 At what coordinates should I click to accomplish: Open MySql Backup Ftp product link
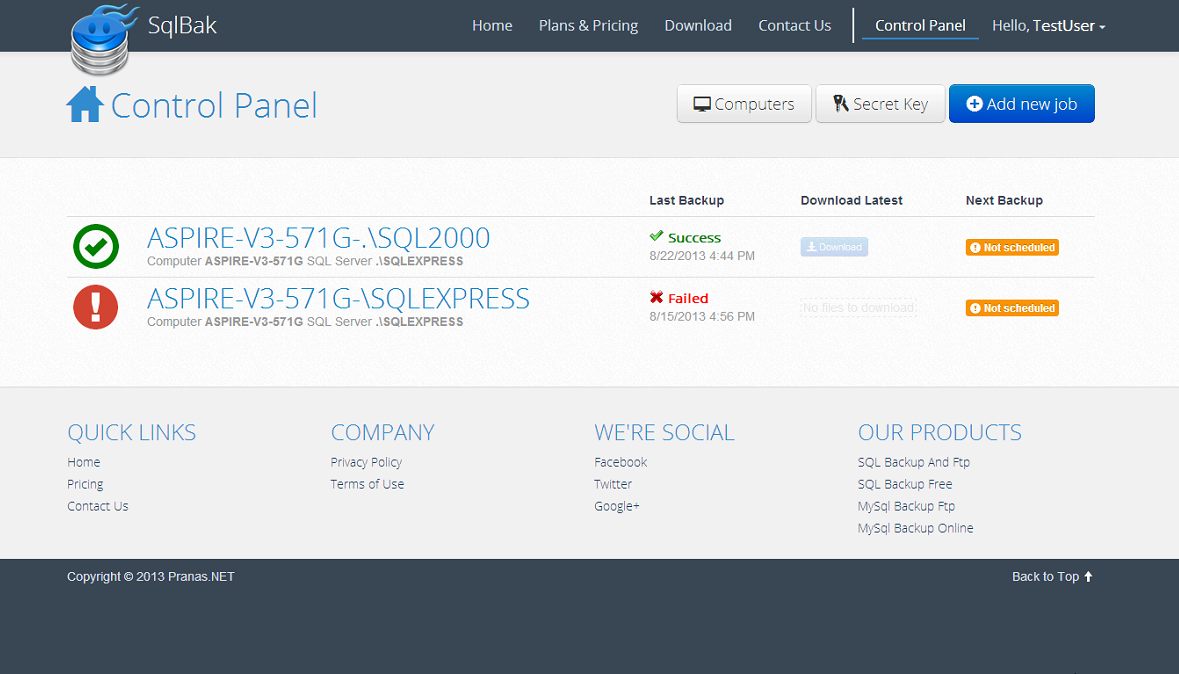click(906, 506)
